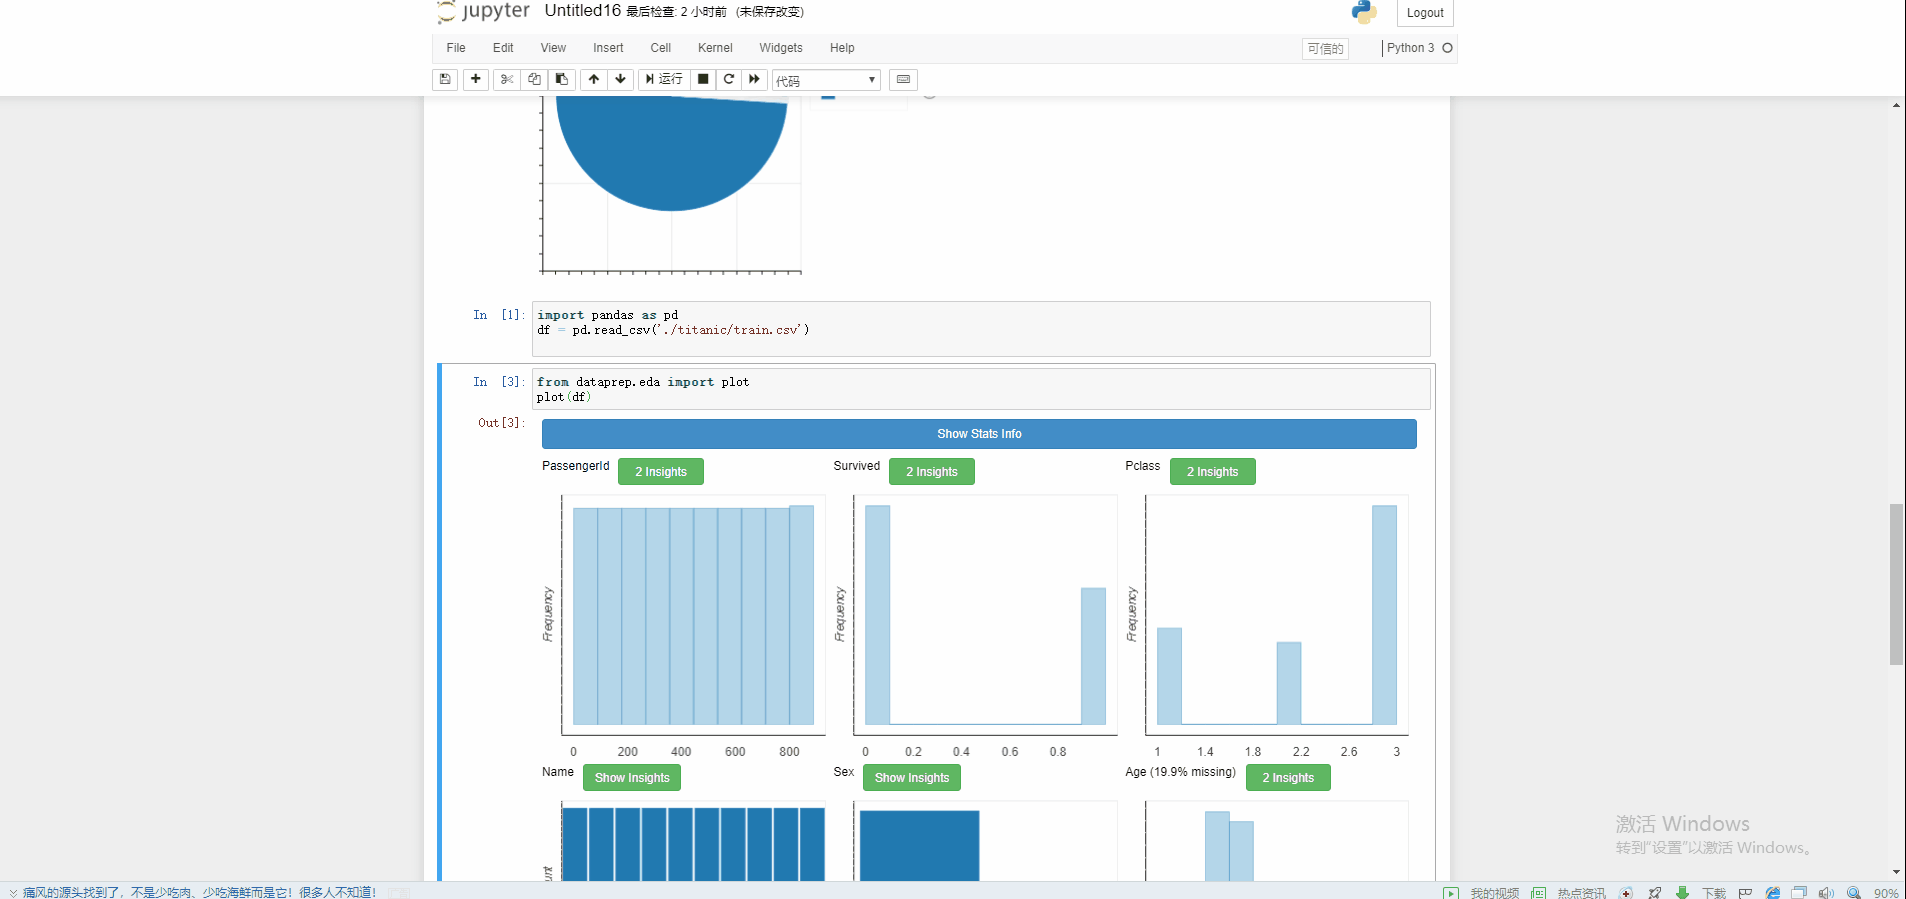Open the Cell menu

coord(661,48)
